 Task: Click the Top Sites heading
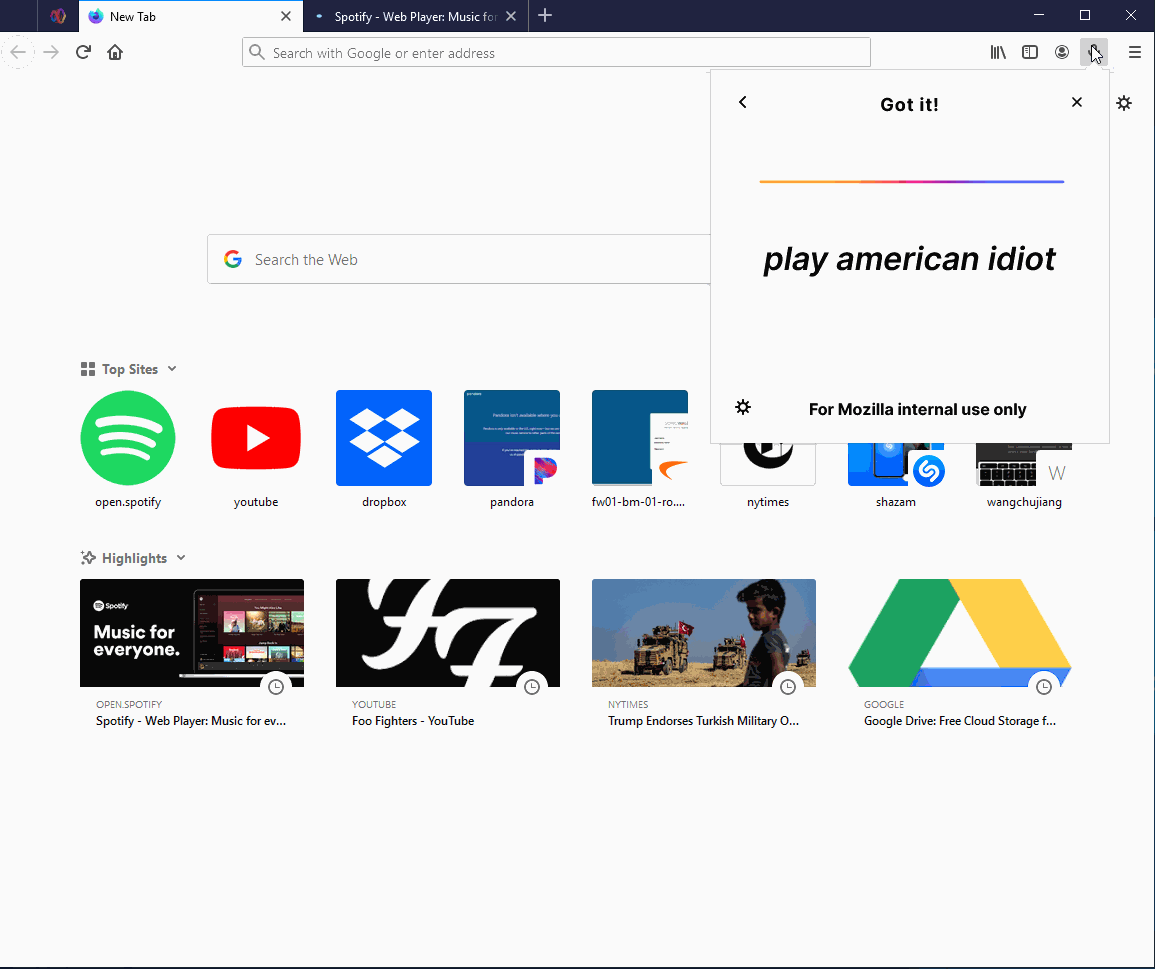click(x=130, y=369)
